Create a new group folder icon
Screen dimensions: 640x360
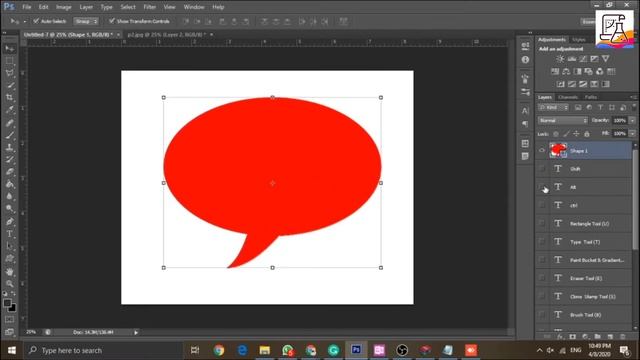598,337
